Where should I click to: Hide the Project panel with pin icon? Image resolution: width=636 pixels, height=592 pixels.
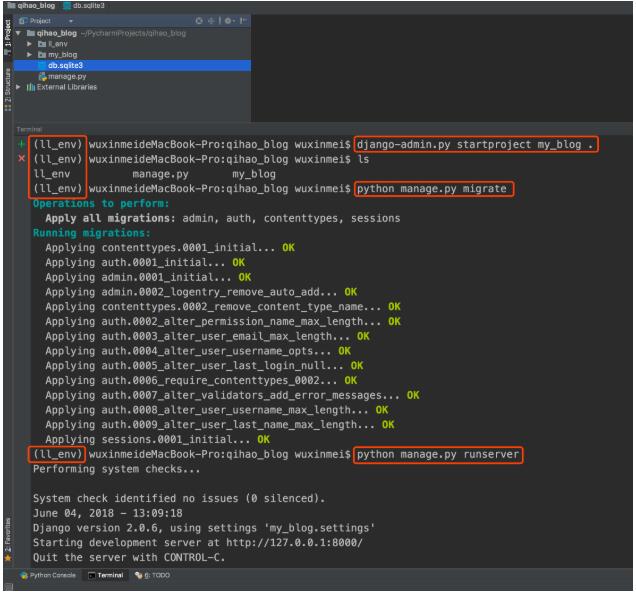(x=243, y=21)
